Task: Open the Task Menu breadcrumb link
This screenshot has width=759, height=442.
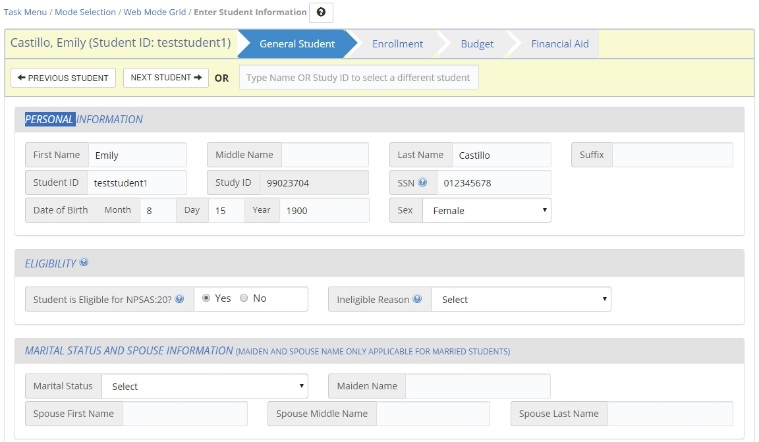Action: [x=28, y=12]
